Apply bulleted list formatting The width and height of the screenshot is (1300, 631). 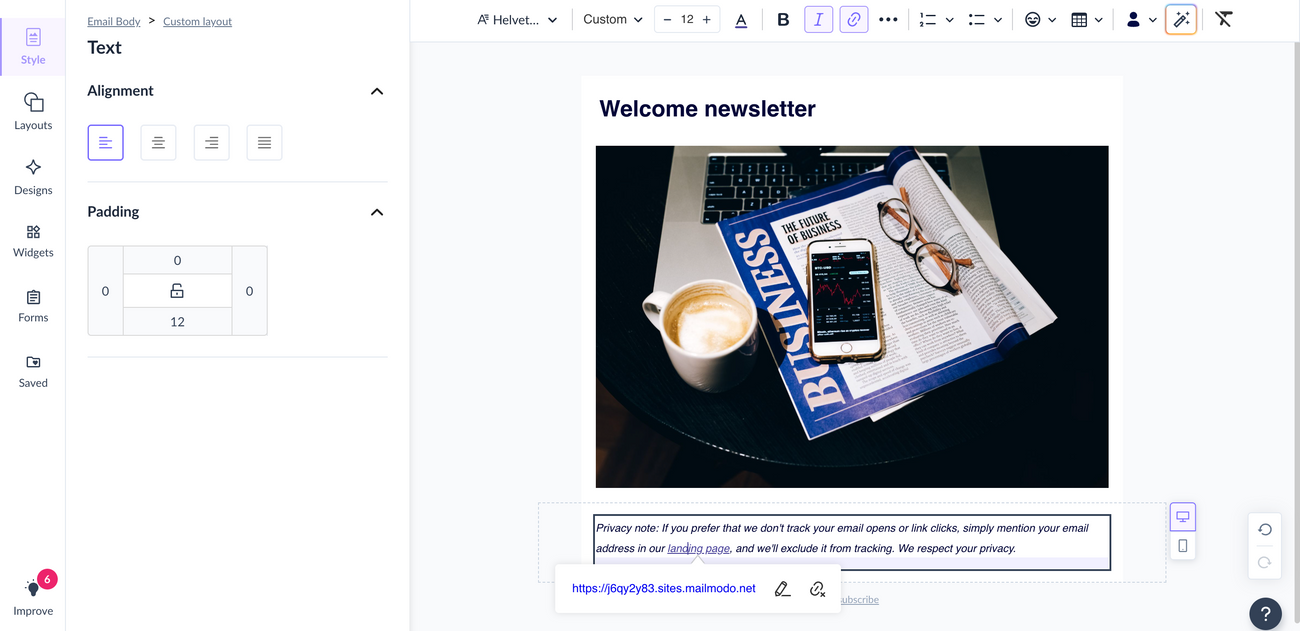click(x=977, y=20)
